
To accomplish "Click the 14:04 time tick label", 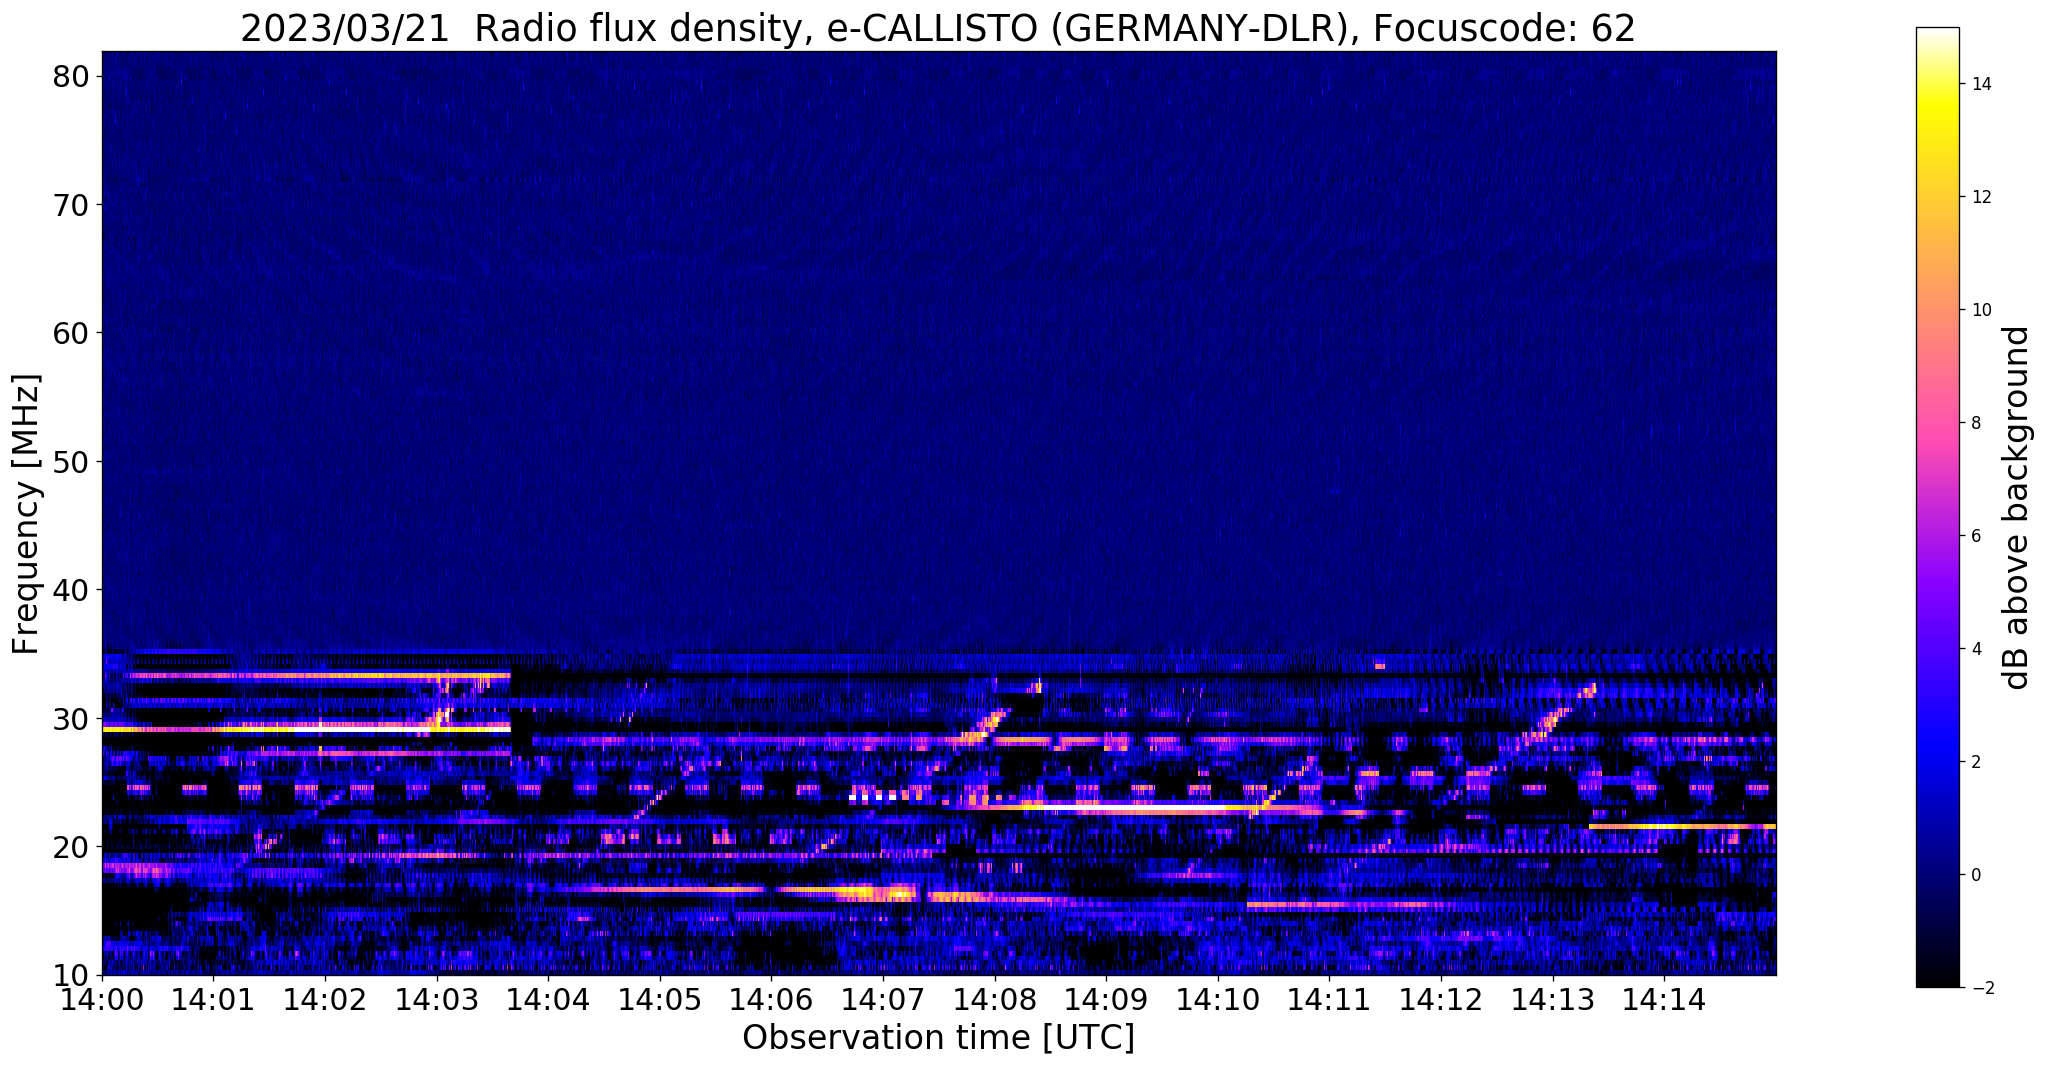I will click(x=548, y=998).
